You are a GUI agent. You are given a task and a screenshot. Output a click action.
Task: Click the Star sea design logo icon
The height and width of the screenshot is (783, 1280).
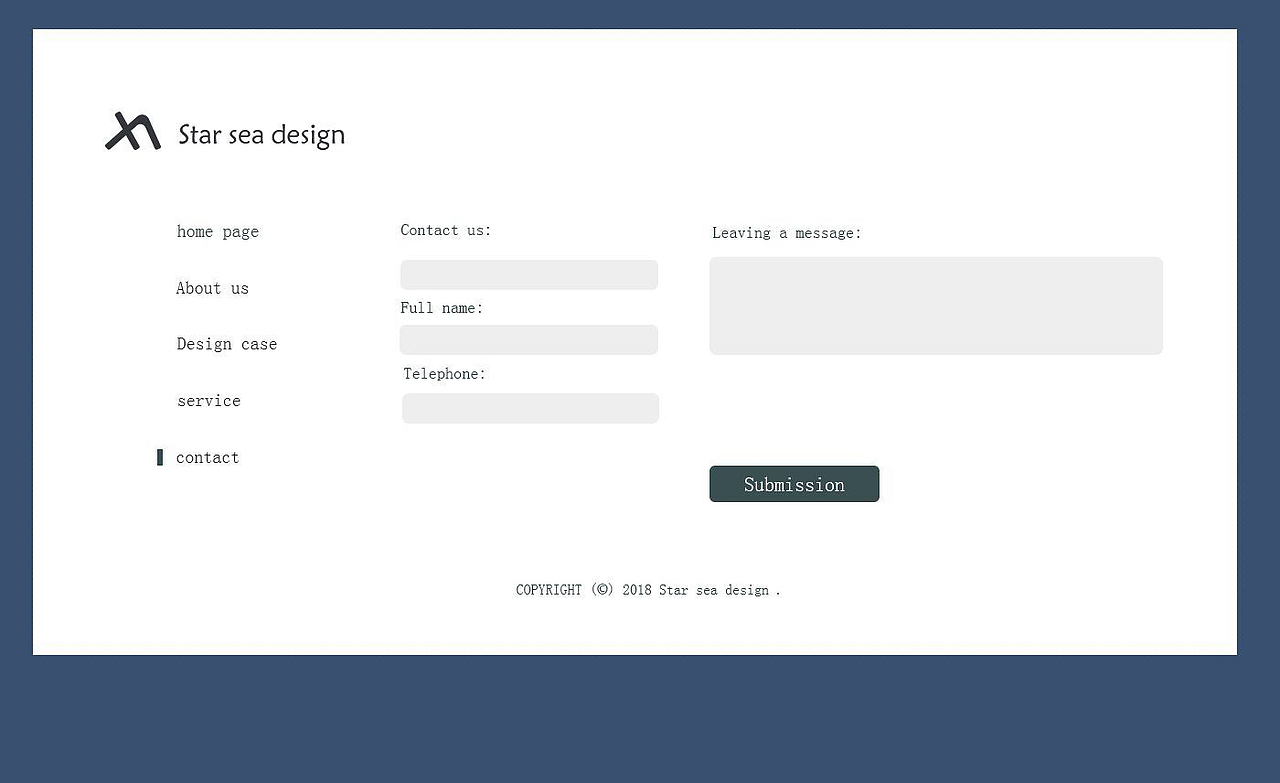pyautogui.click(x=133, y=131)
